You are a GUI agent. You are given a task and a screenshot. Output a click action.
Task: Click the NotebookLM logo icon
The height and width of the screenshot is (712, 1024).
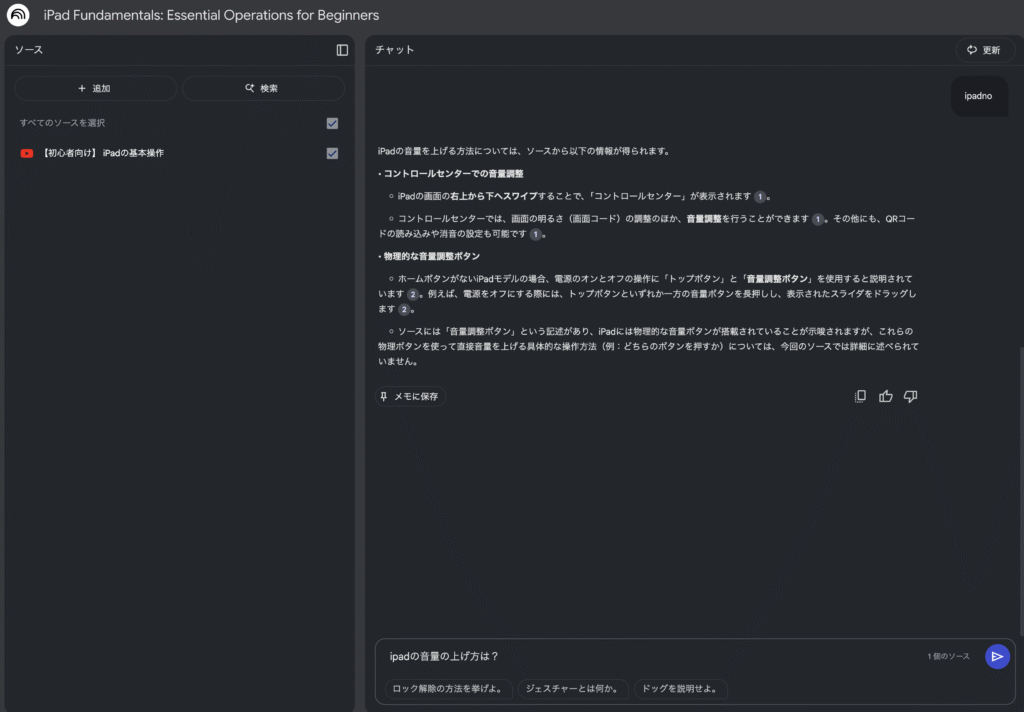pyautogui.click(x=18, y=14)
